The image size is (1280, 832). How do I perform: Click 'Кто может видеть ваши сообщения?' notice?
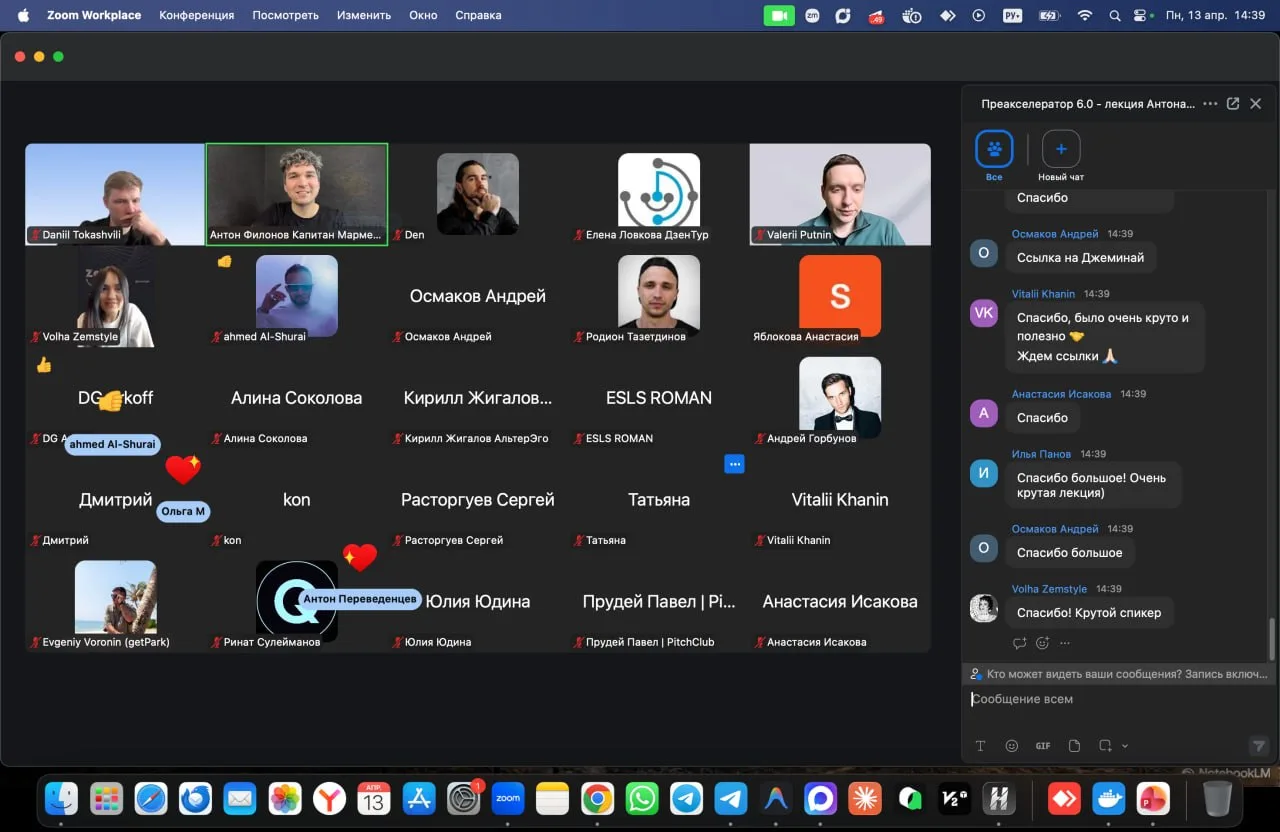[1118, 674]
